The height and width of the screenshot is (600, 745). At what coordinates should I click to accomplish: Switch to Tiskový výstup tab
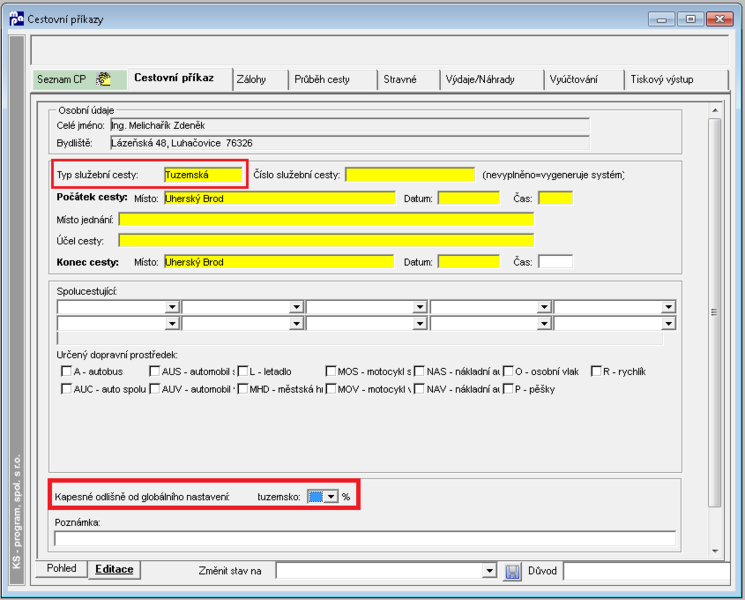(676, 79)
